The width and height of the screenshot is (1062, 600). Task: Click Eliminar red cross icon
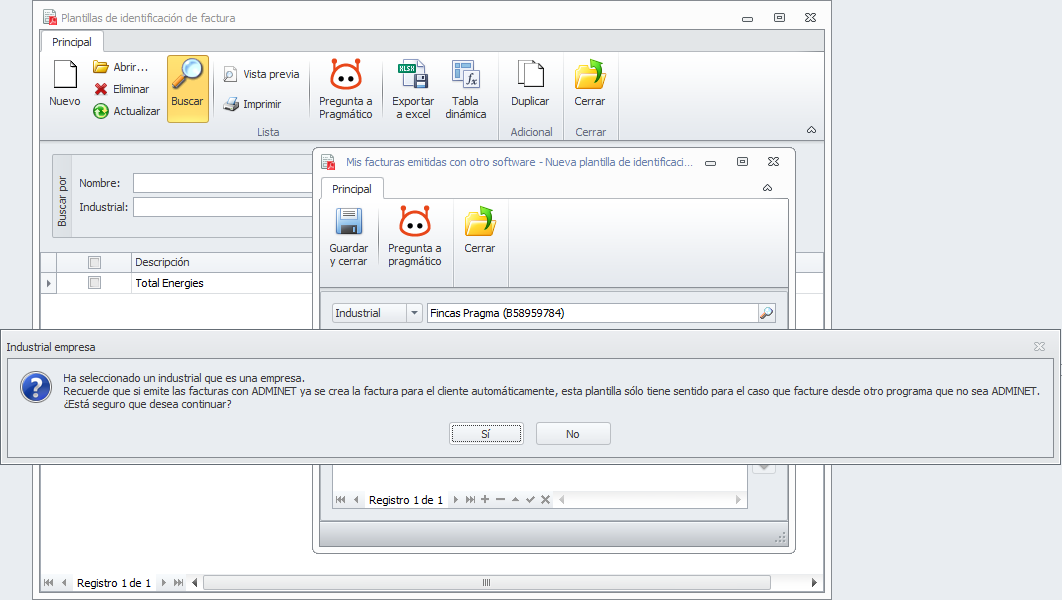[x=101, y=89]
